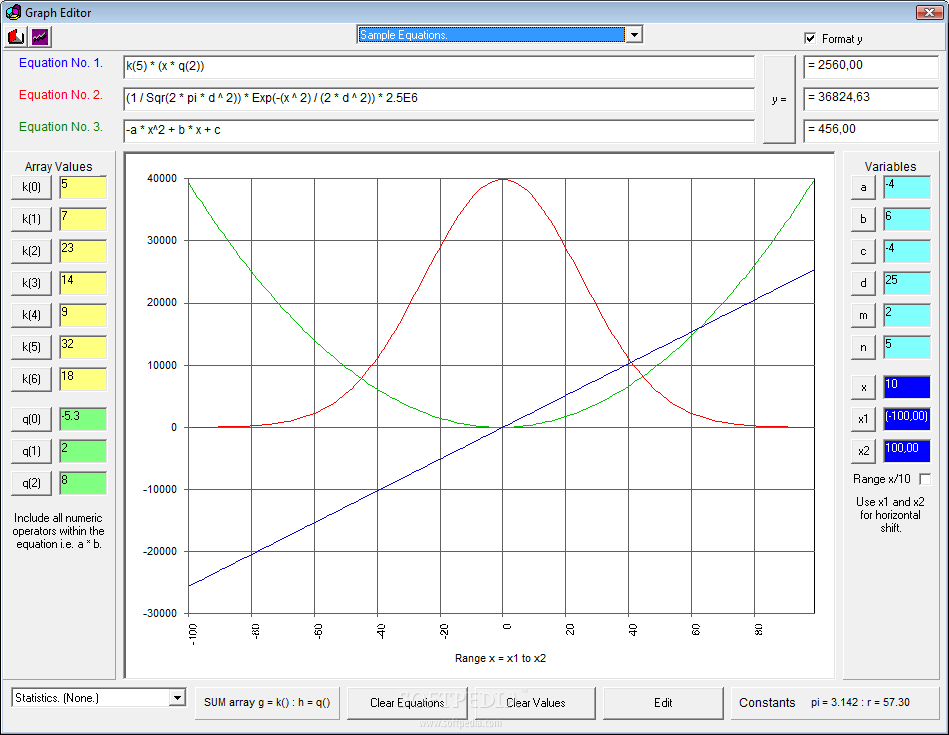949x735 pixels.
Task: Click the Clear Values button
Action: 536,703
